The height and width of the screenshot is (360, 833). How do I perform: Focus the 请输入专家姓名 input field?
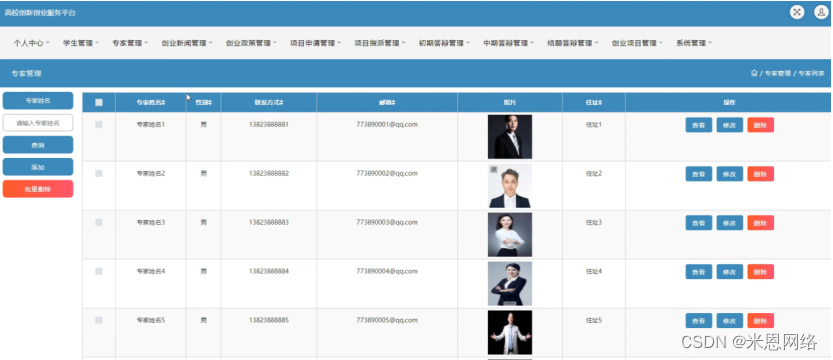[38, 123]
